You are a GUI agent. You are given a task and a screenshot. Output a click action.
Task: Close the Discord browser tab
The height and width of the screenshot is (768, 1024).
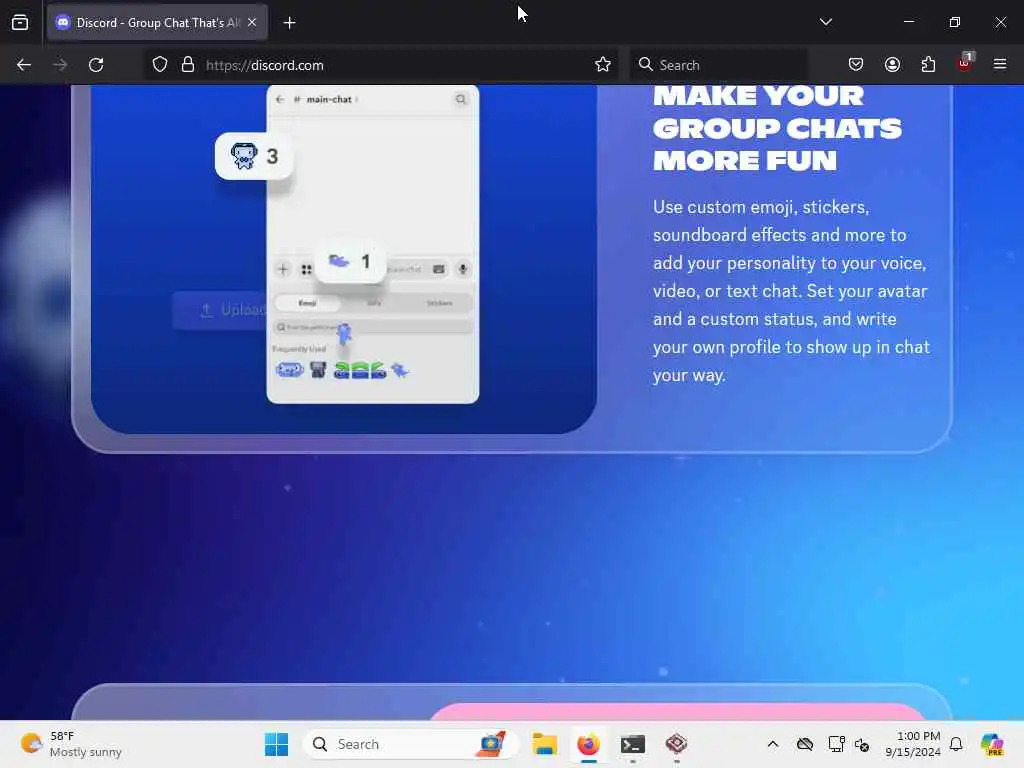tap(252, 22)
